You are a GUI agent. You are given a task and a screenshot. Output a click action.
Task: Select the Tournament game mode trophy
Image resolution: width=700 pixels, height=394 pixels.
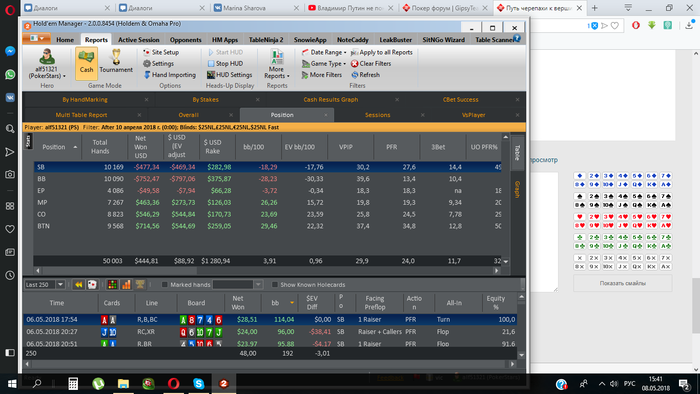click(x=116, y=61)
